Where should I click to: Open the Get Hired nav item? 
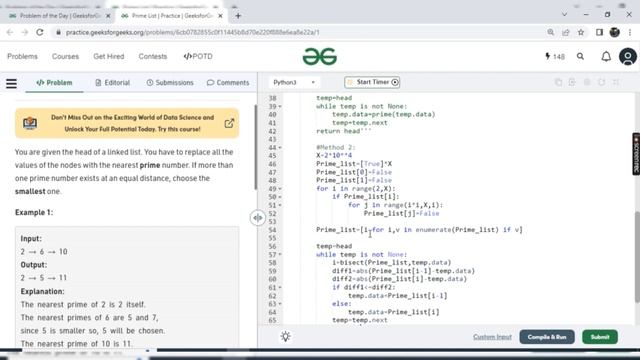pyautogui.click(x=109, y=56)
